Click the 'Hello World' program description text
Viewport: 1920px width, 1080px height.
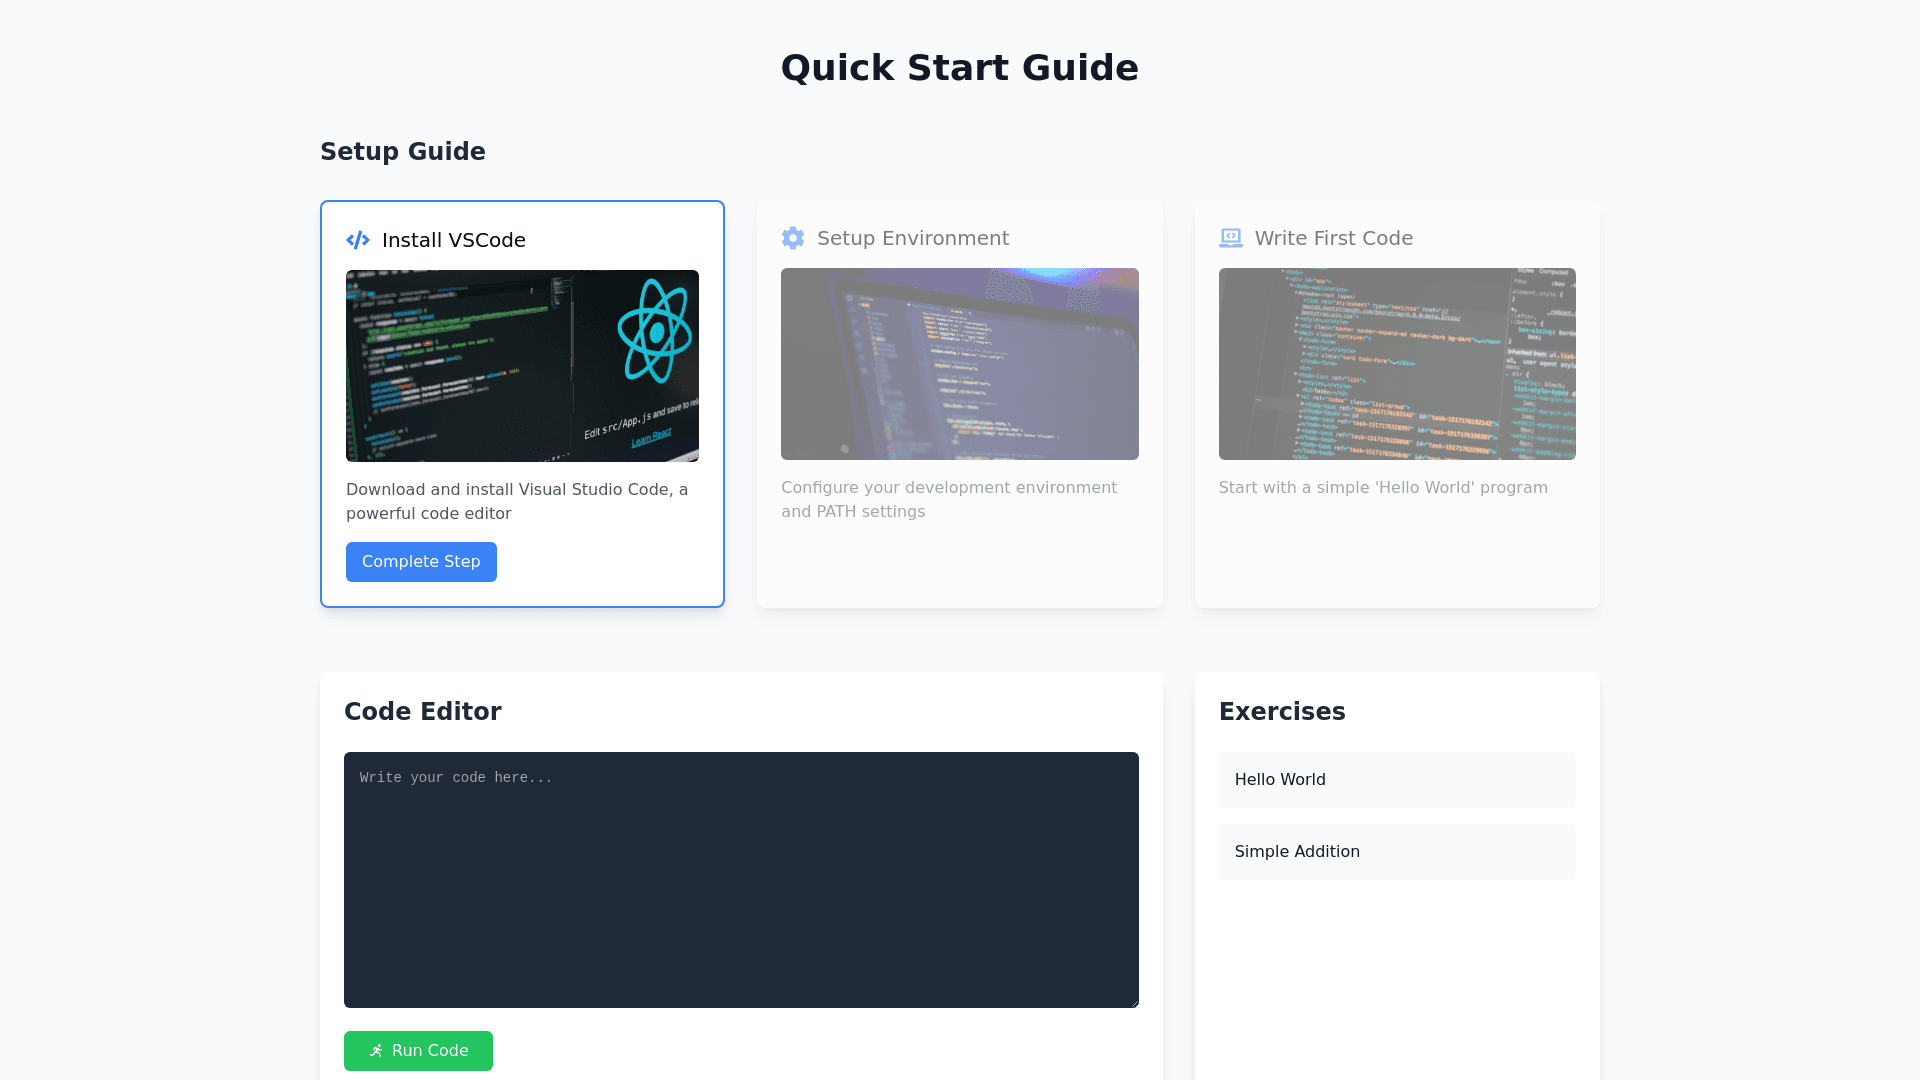(x=1383, y=488)
